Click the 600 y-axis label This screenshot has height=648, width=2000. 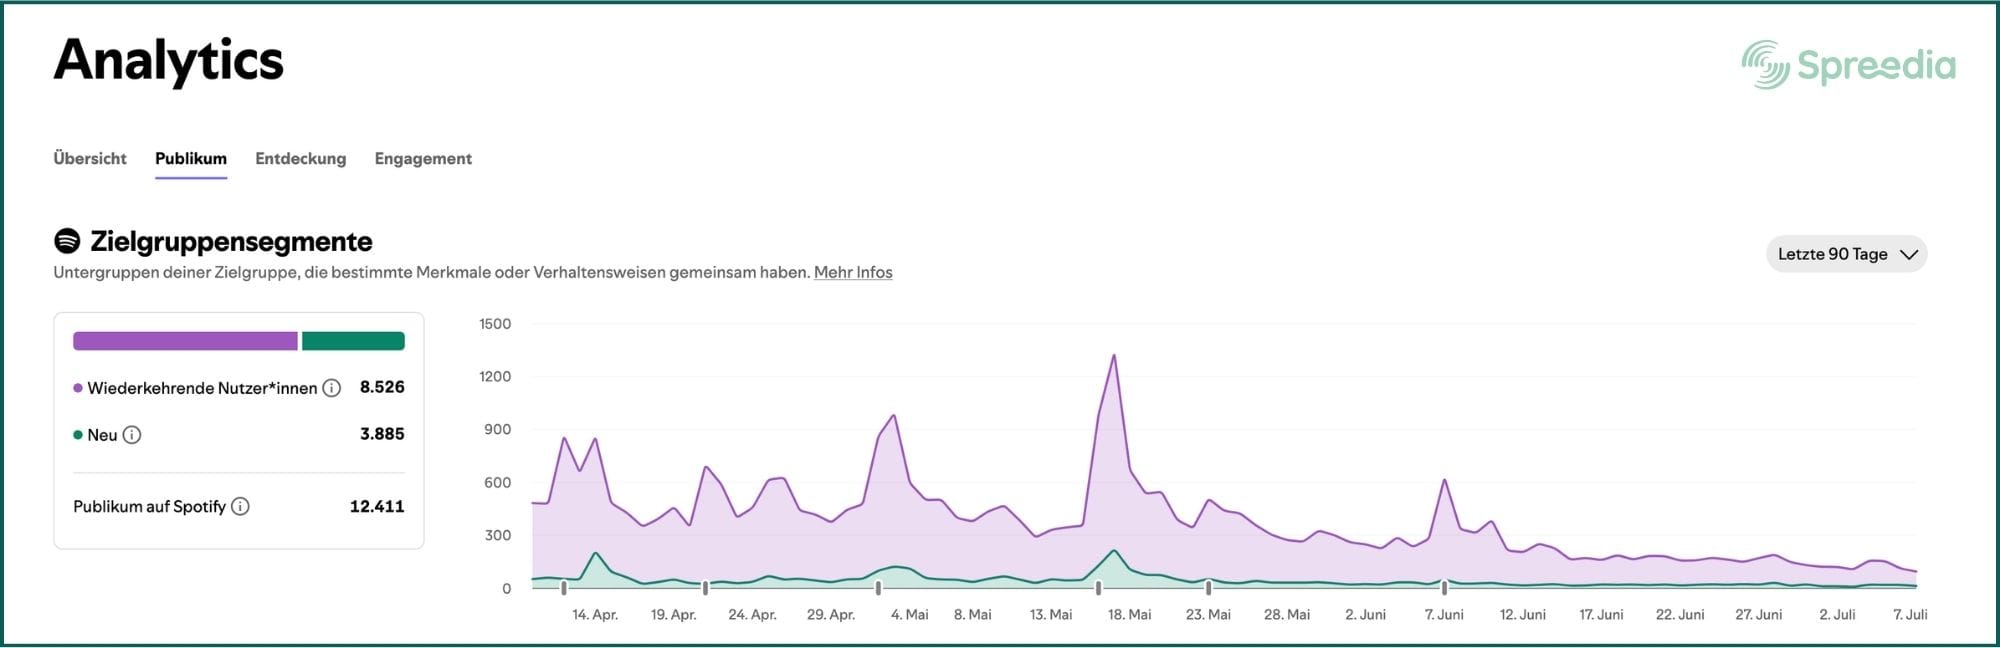pos(497,483)
